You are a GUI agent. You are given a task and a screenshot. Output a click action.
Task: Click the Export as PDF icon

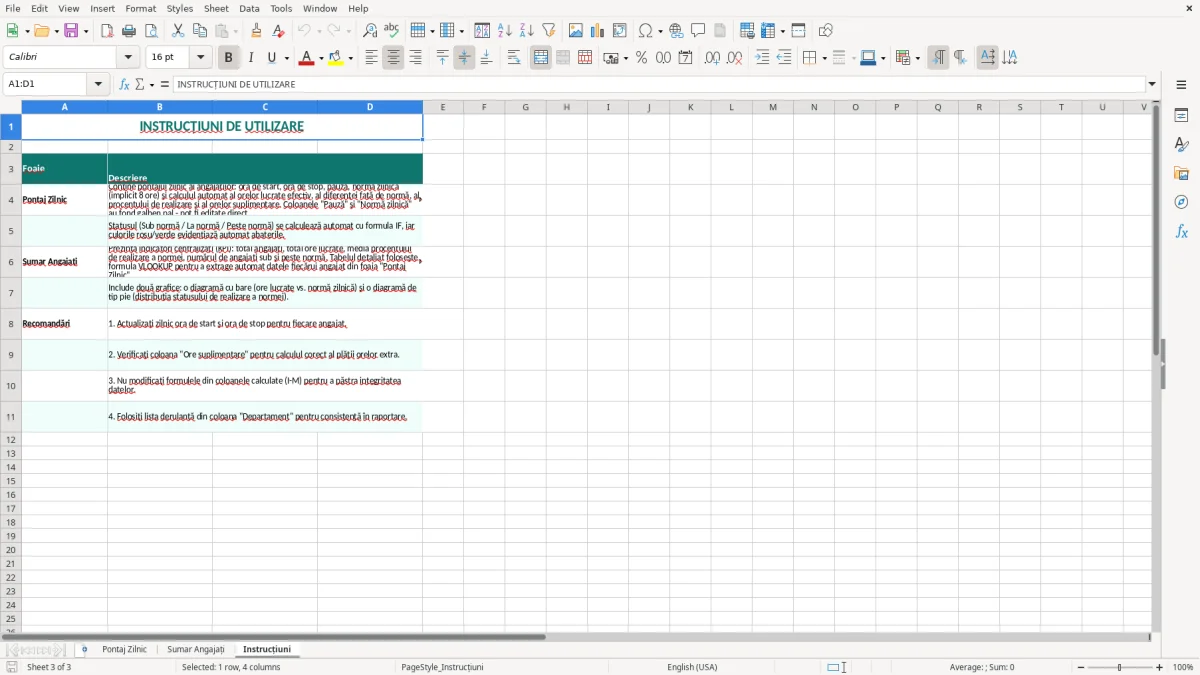point(107,31)
